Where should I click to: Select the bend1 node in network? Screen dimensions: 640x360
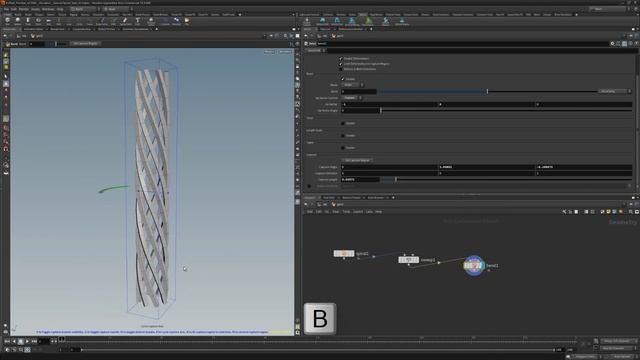coord(474,266)
